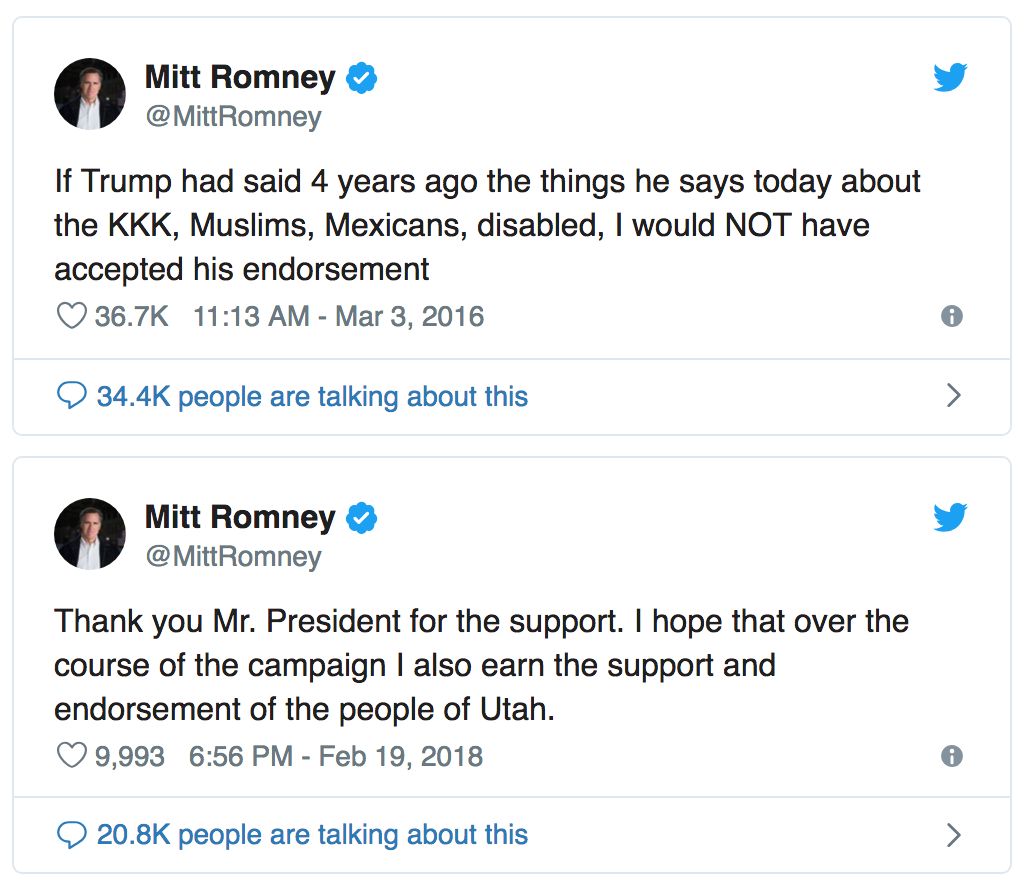1032x890 pixels.
Task: Click Mitt Romney name in second tweet
Action: coord(240,517)
